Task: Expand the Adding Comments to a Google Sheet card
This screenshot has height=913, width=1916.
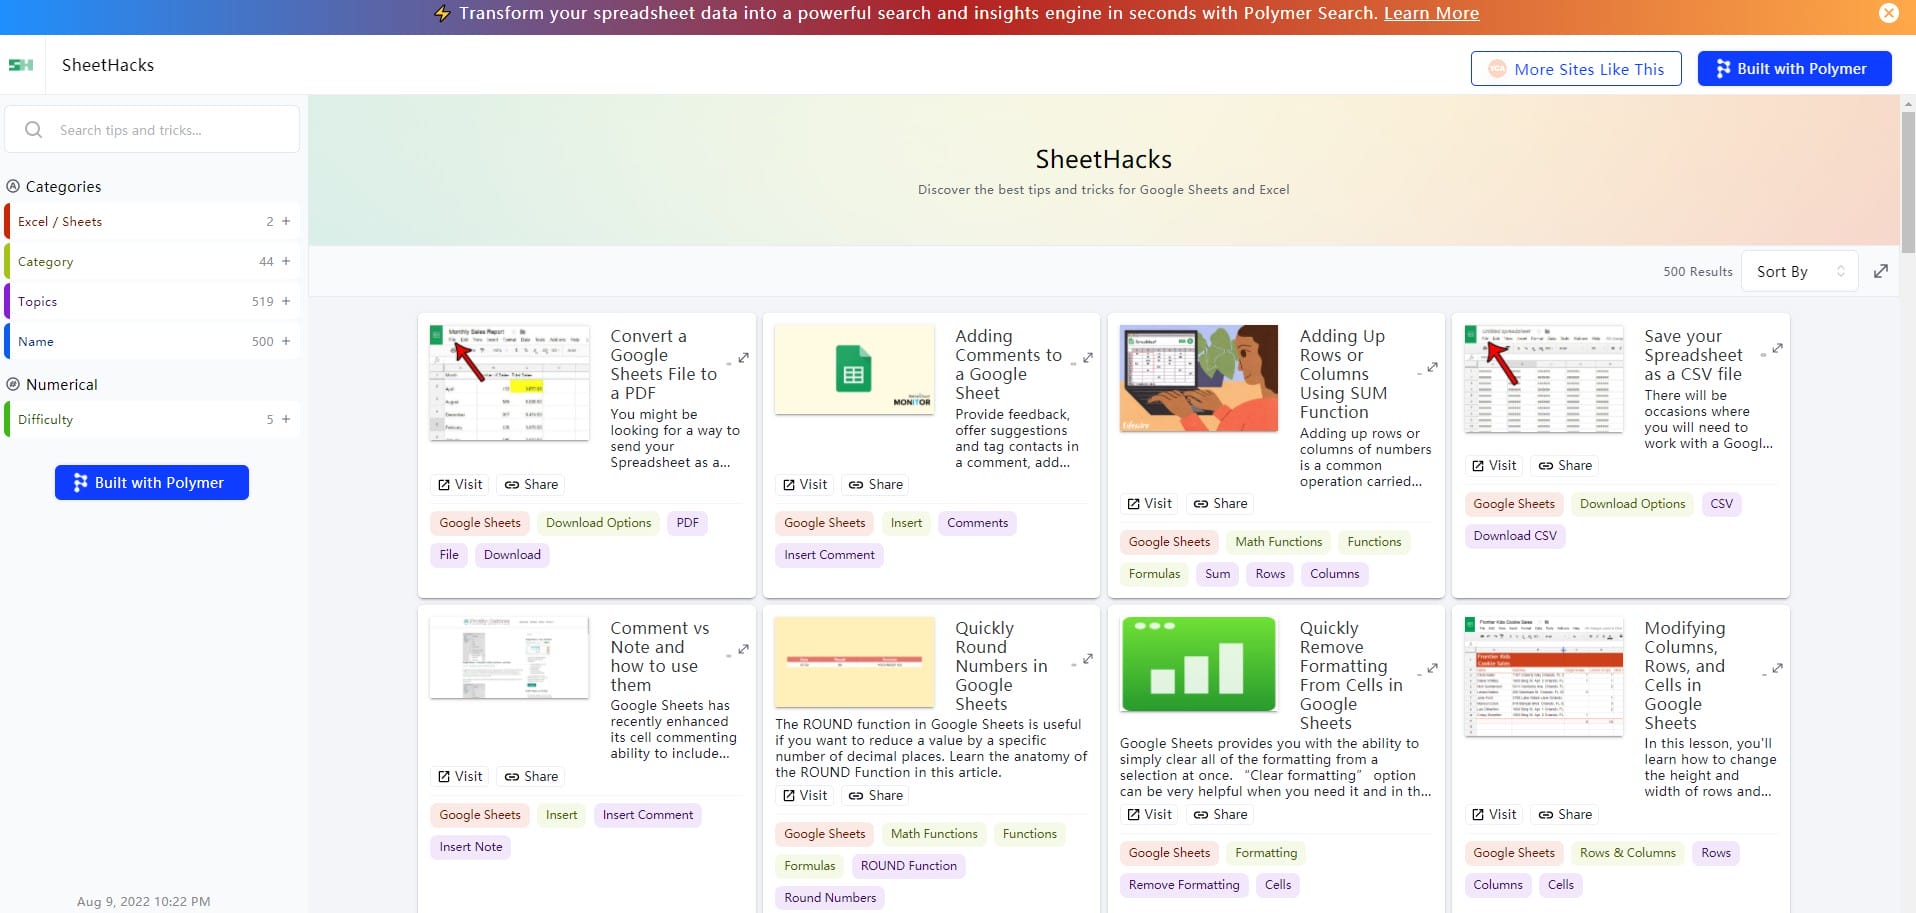Action: [x=1088, y=358]
